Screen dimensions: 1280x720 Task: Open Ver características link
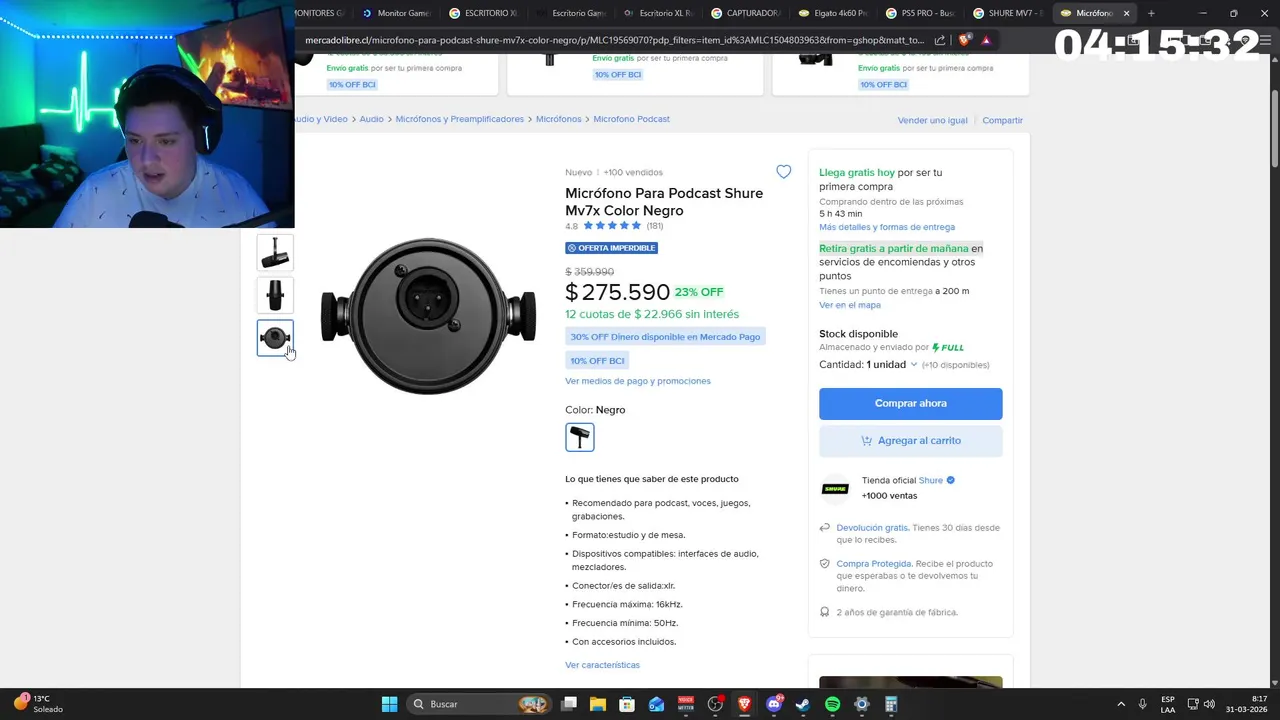point(602,665)
